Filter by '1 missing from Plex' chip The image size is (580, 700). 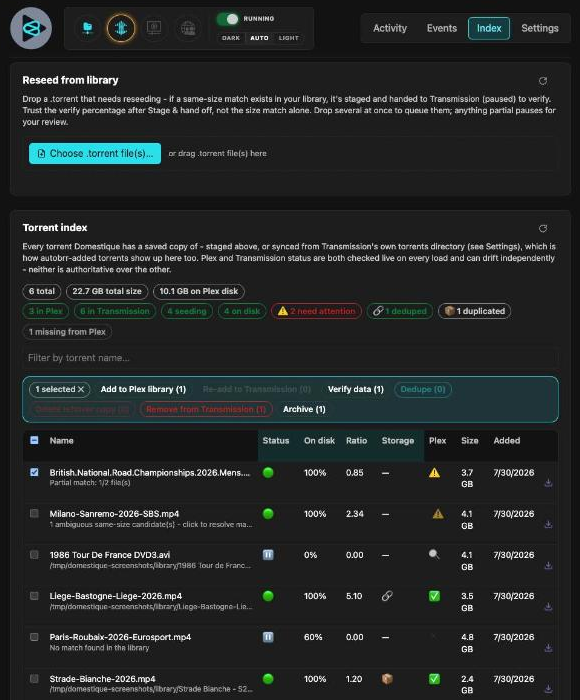(x=67, y=332)
